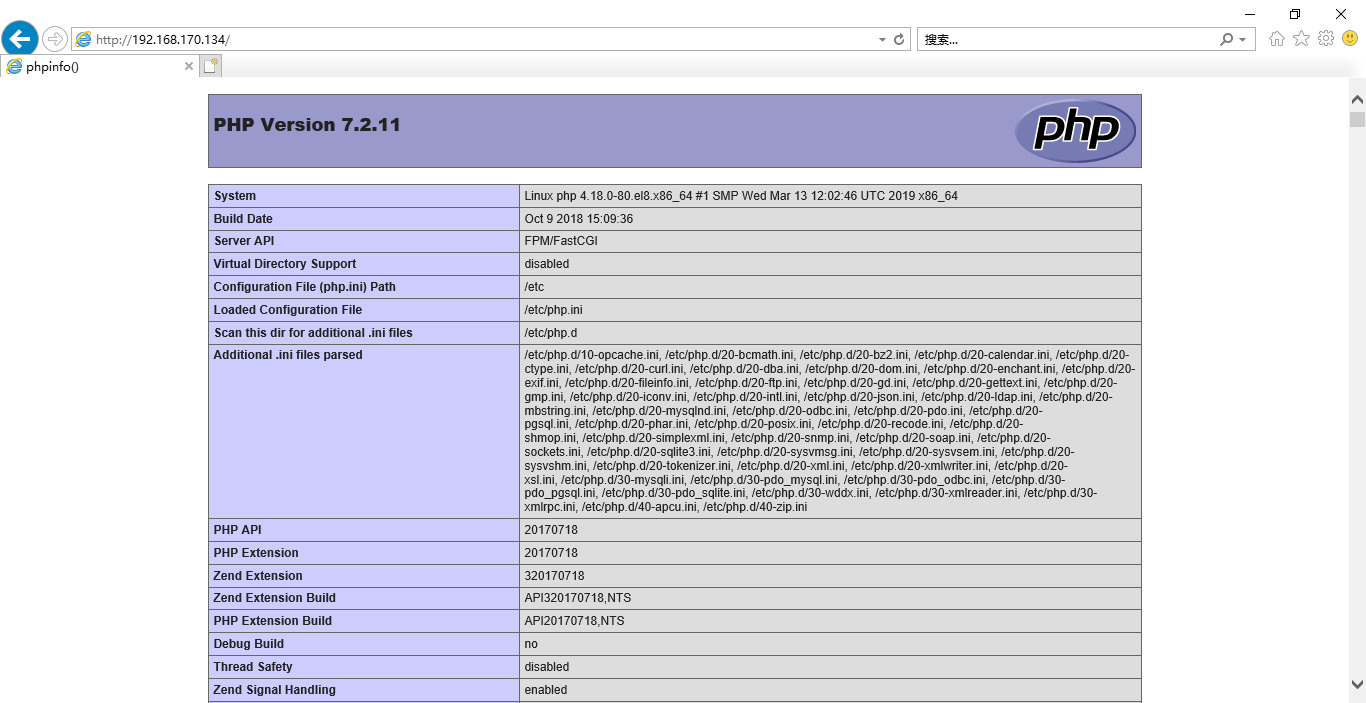Viewport: 1366px width, 703px height.
Task: Click the 'PHP API' label
Action: 238,530
